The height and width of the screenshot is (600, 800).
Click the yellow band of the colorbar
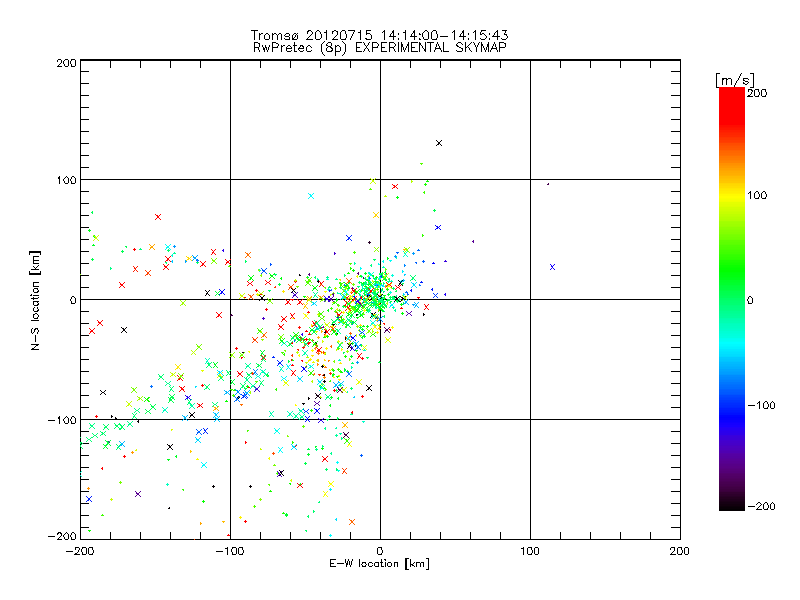pos(732,196)
